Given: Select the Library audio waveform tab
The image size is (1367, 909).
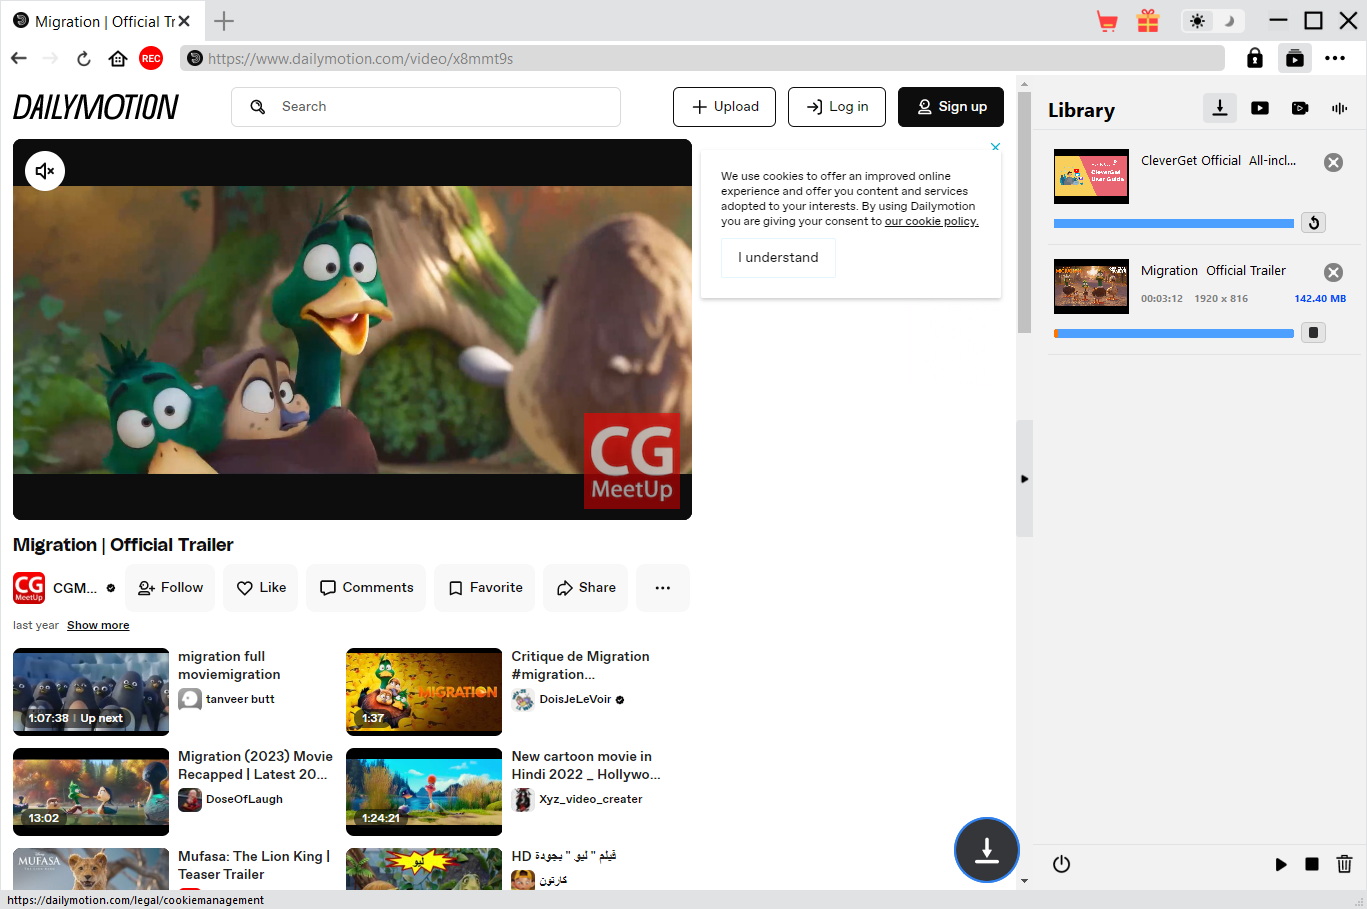Looking at the screenshot, I should click(x=1340, y=108).
